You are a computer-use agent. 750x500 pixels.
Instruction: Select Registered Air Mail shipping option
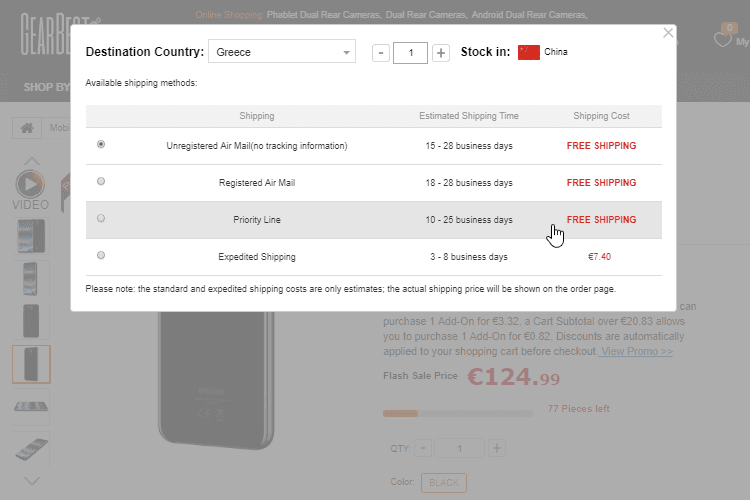point(101,182)
